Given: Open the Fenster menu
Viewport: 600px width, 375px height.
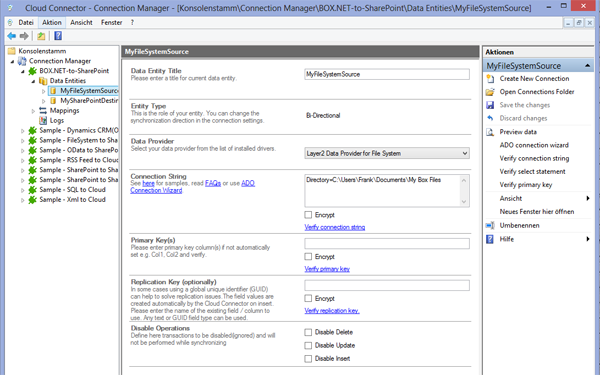Looking at the screenshot, I should point(111,23).
